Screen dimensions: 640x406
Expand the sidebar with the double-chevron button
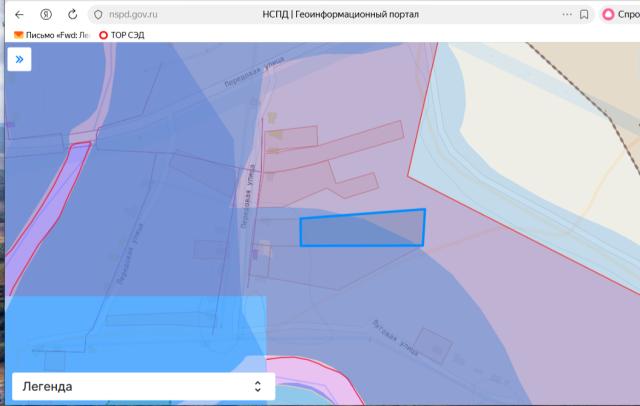coord(19,60)
